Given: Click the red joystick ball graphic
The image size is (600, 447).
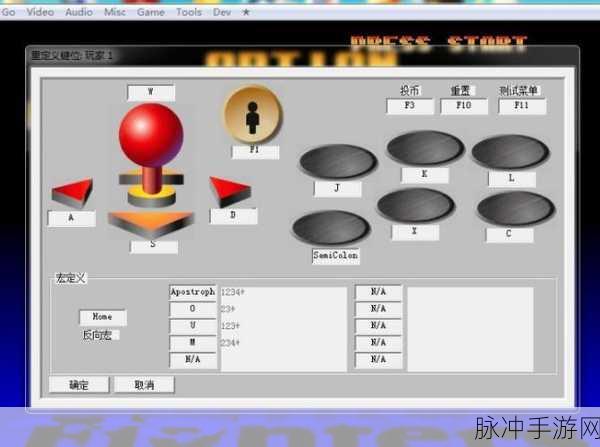Looking at the screenshot, I should click(151, 134).
